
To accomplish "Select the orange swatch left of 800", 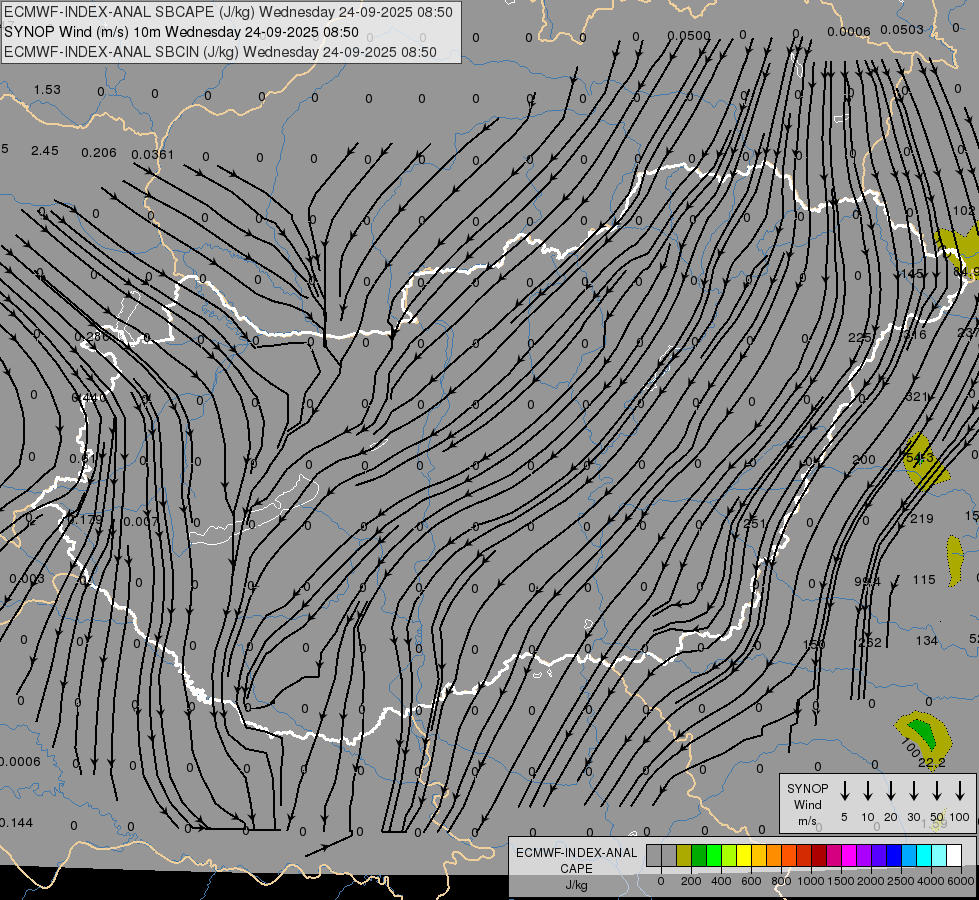I will 775,855.
